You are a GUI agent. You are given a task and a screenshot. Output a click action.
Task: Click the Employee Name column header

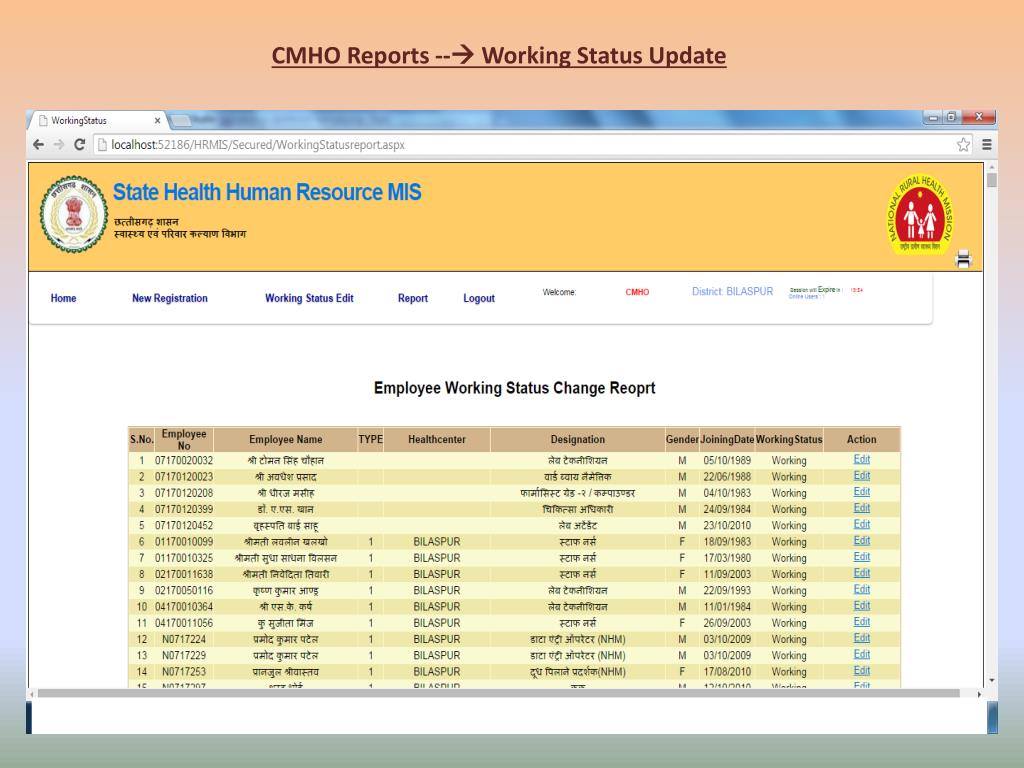coord(285,440)
